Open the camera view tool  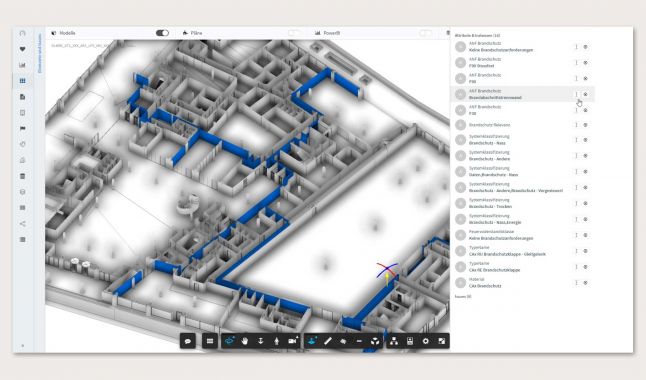[x=293, y=341]
